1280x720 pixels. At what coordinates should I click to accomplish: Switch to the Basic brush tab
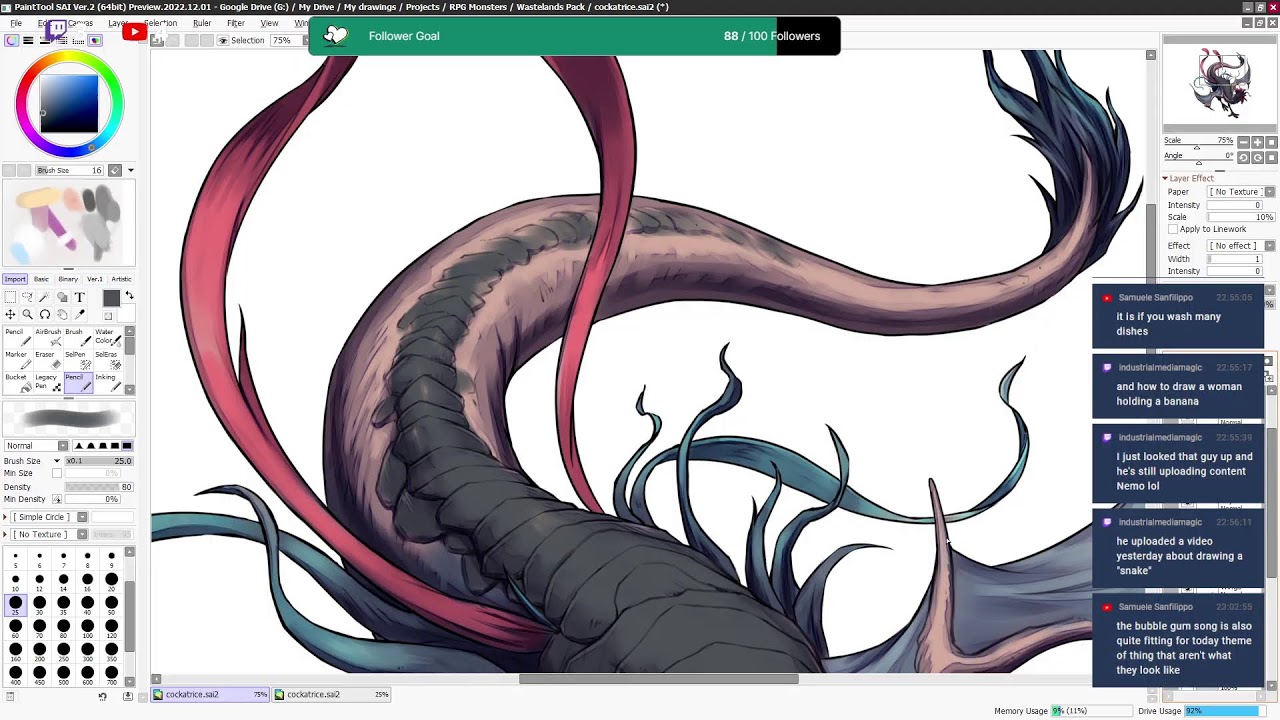click(41, 279)
